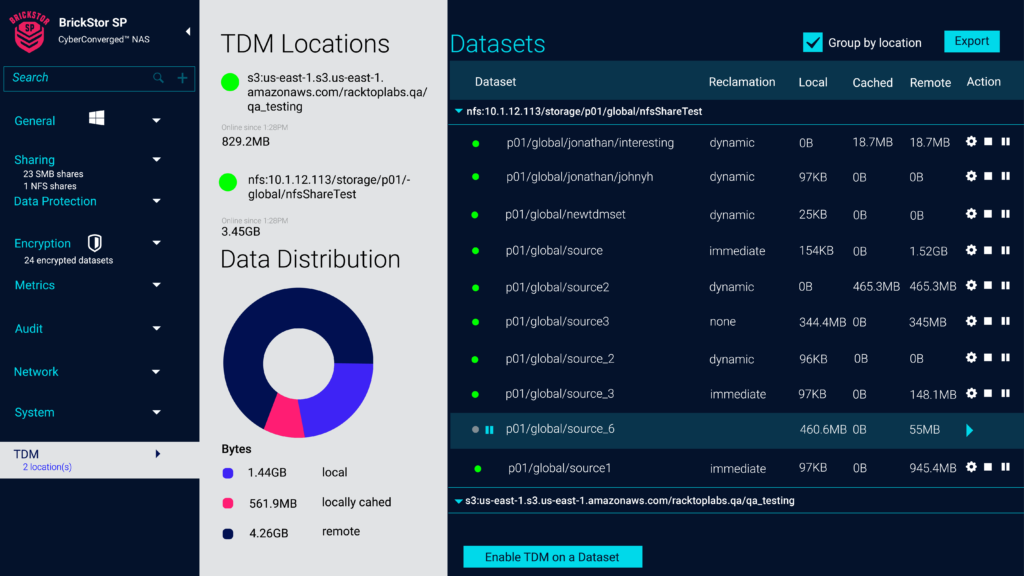Click Enable TDM on a Dataset
The image size is (1024, 576).
[x=552, y=556]
